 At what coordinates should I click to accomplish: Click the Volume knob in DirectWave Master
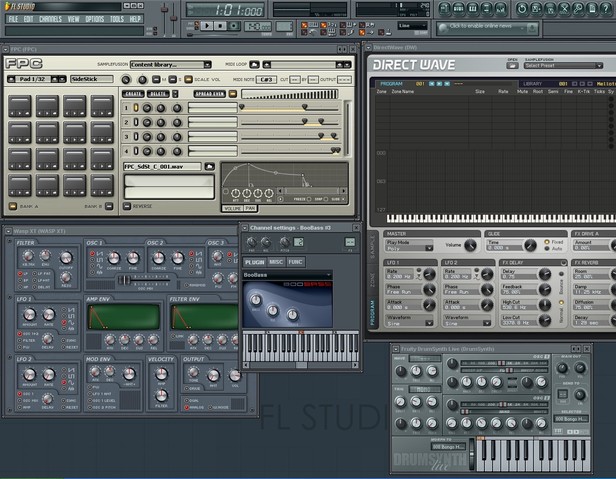tap(470, 244)
